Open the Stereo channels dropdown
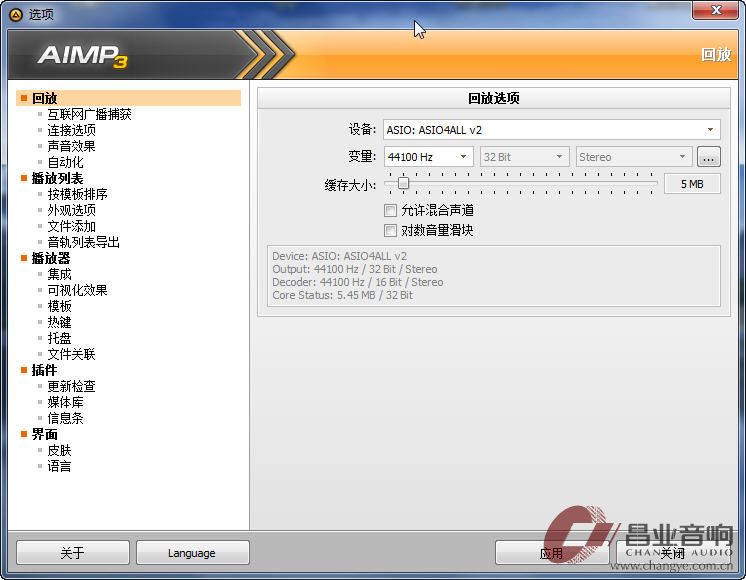The width and height of the screenshot is (746, 580). [x=634, y=157]
